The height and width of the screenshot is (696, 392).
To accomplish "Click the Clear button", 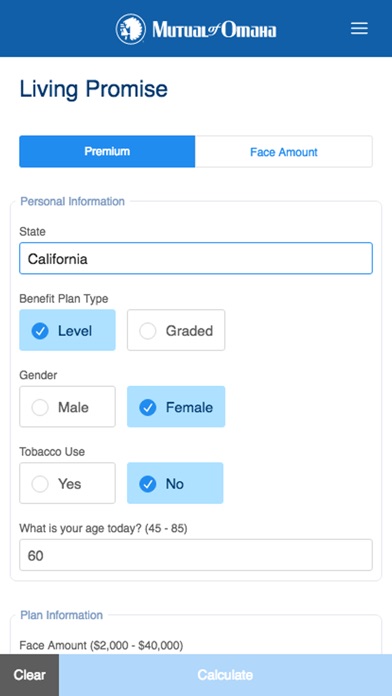I will (x=29, y=675).
